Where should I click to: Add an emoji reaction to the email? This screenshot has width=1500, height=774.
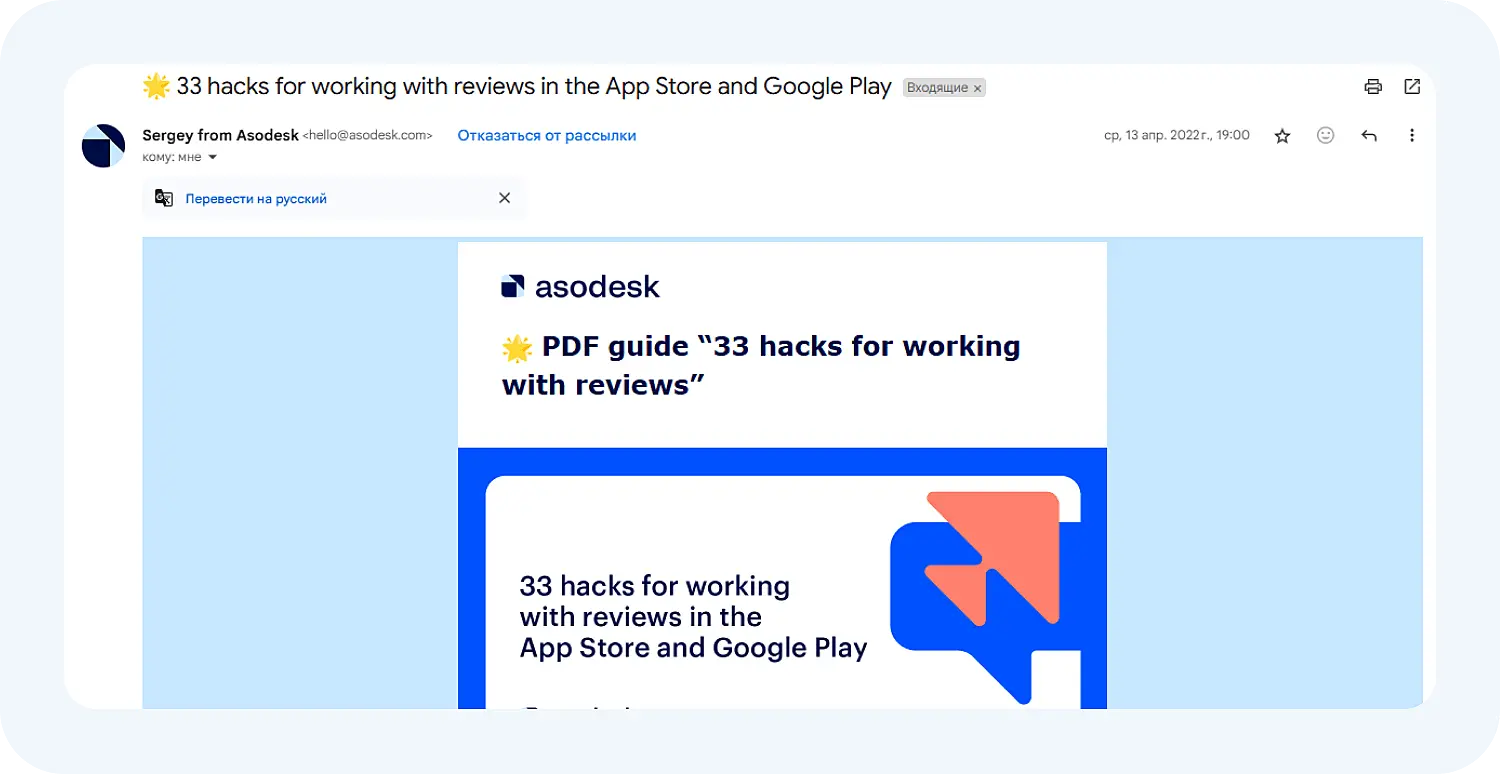1325,136
